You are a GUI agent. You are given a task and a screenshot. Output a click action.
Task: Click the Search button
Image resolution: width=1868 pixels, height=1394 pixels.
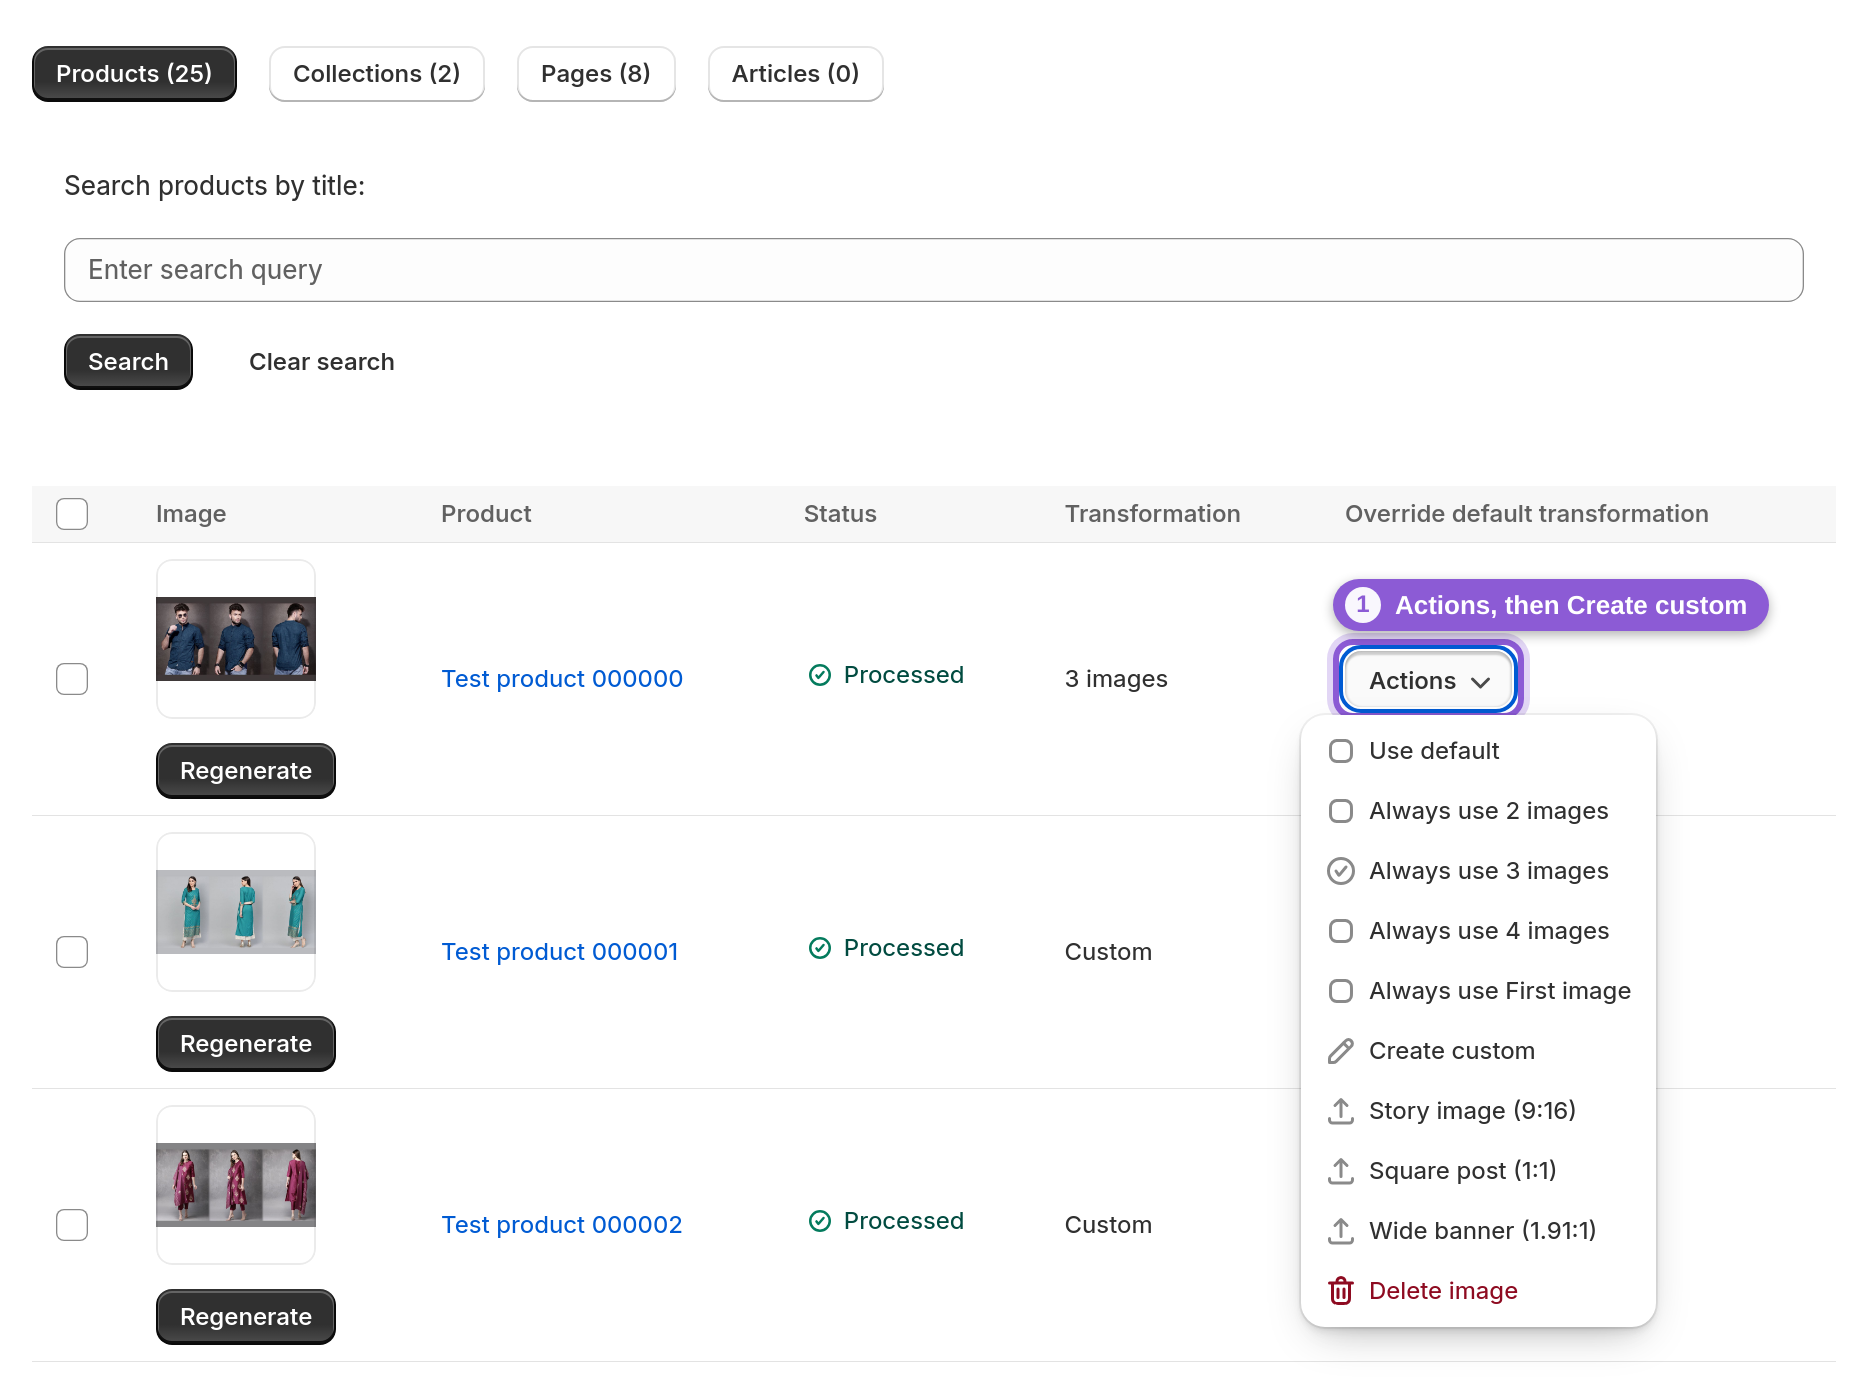pos(128,362)
